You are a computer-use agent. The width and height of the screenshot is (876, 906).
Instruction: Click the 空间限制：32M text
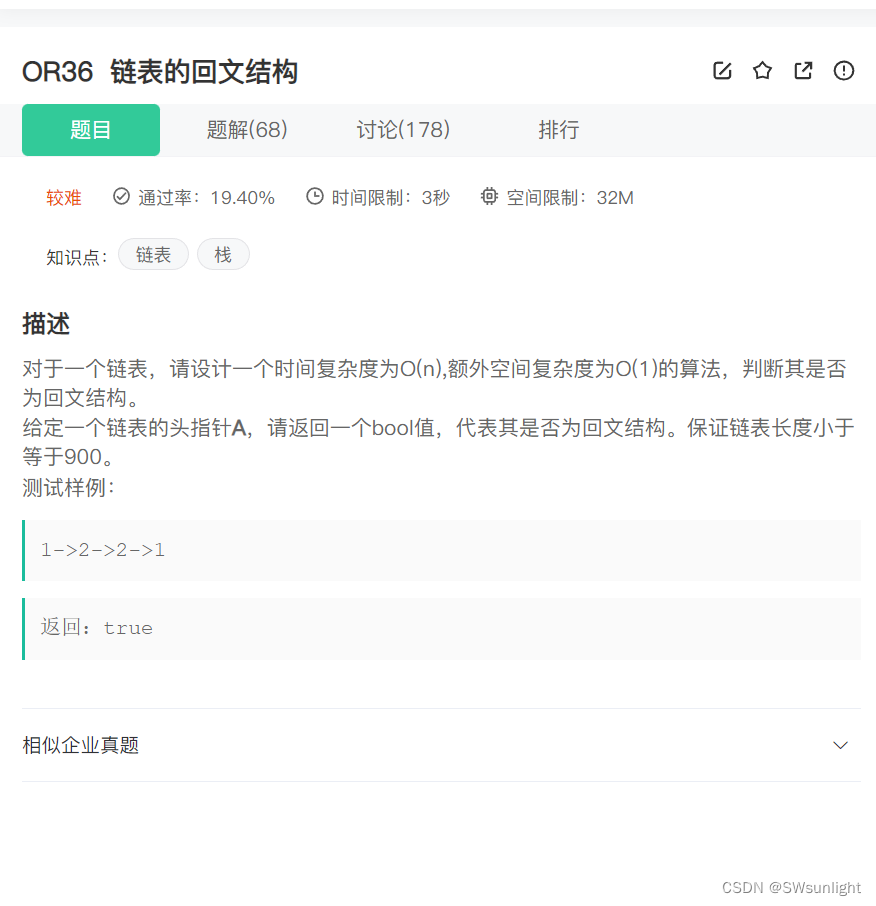(x=570, y=198)
